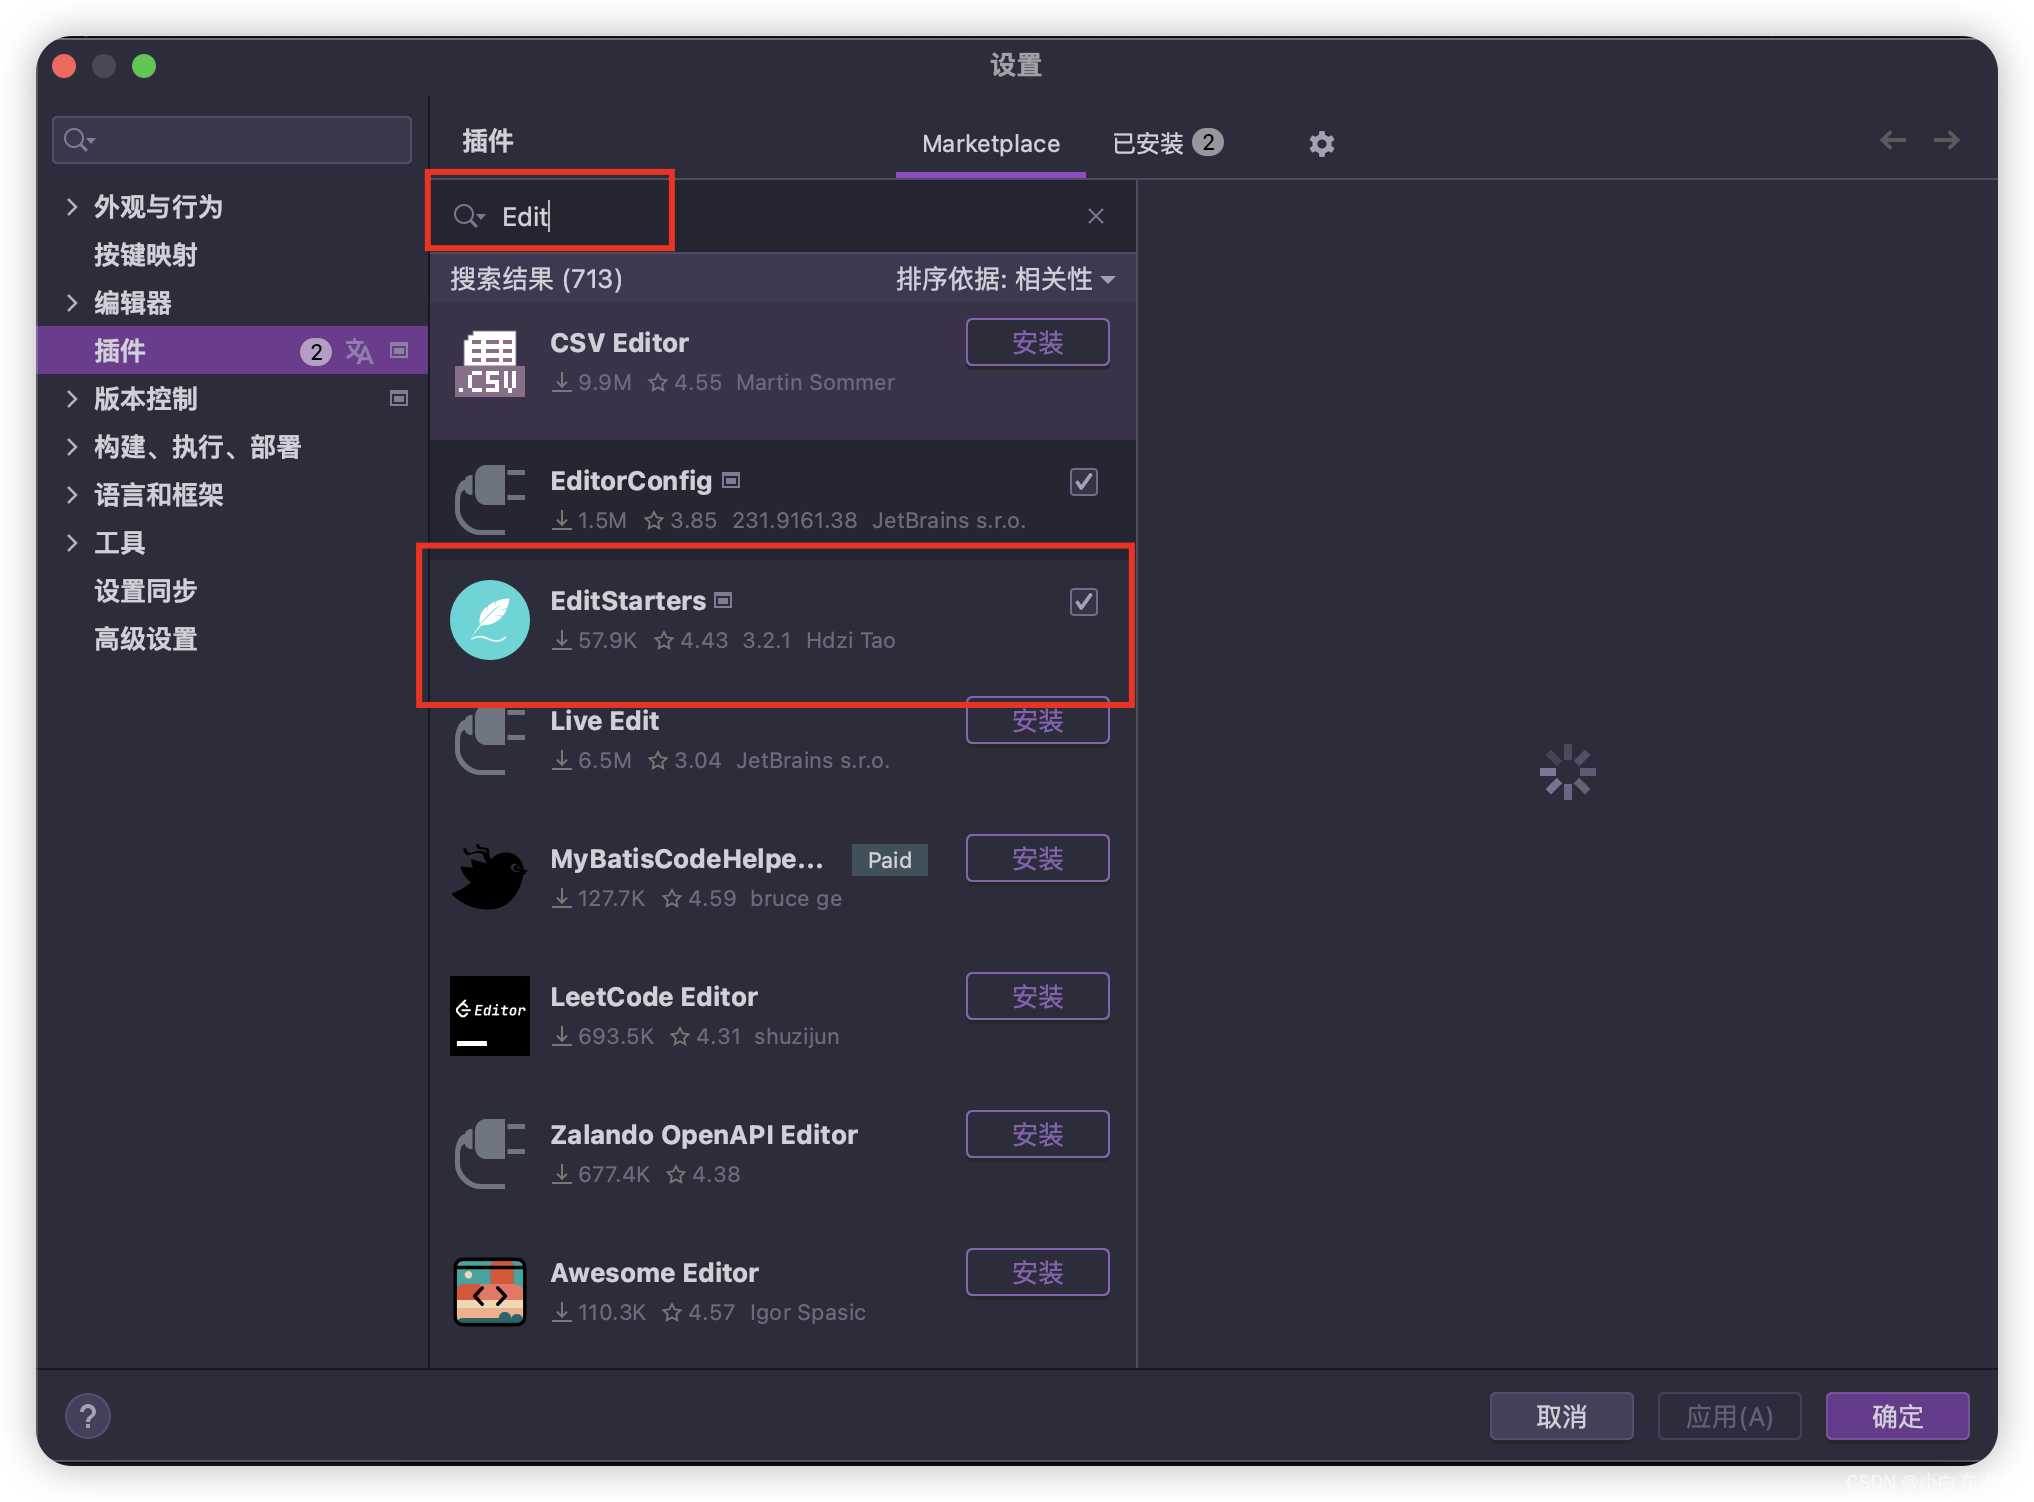Click the Live Edit plugin icon
The image size is (2034, 1502).
click(x=491, y=742)
